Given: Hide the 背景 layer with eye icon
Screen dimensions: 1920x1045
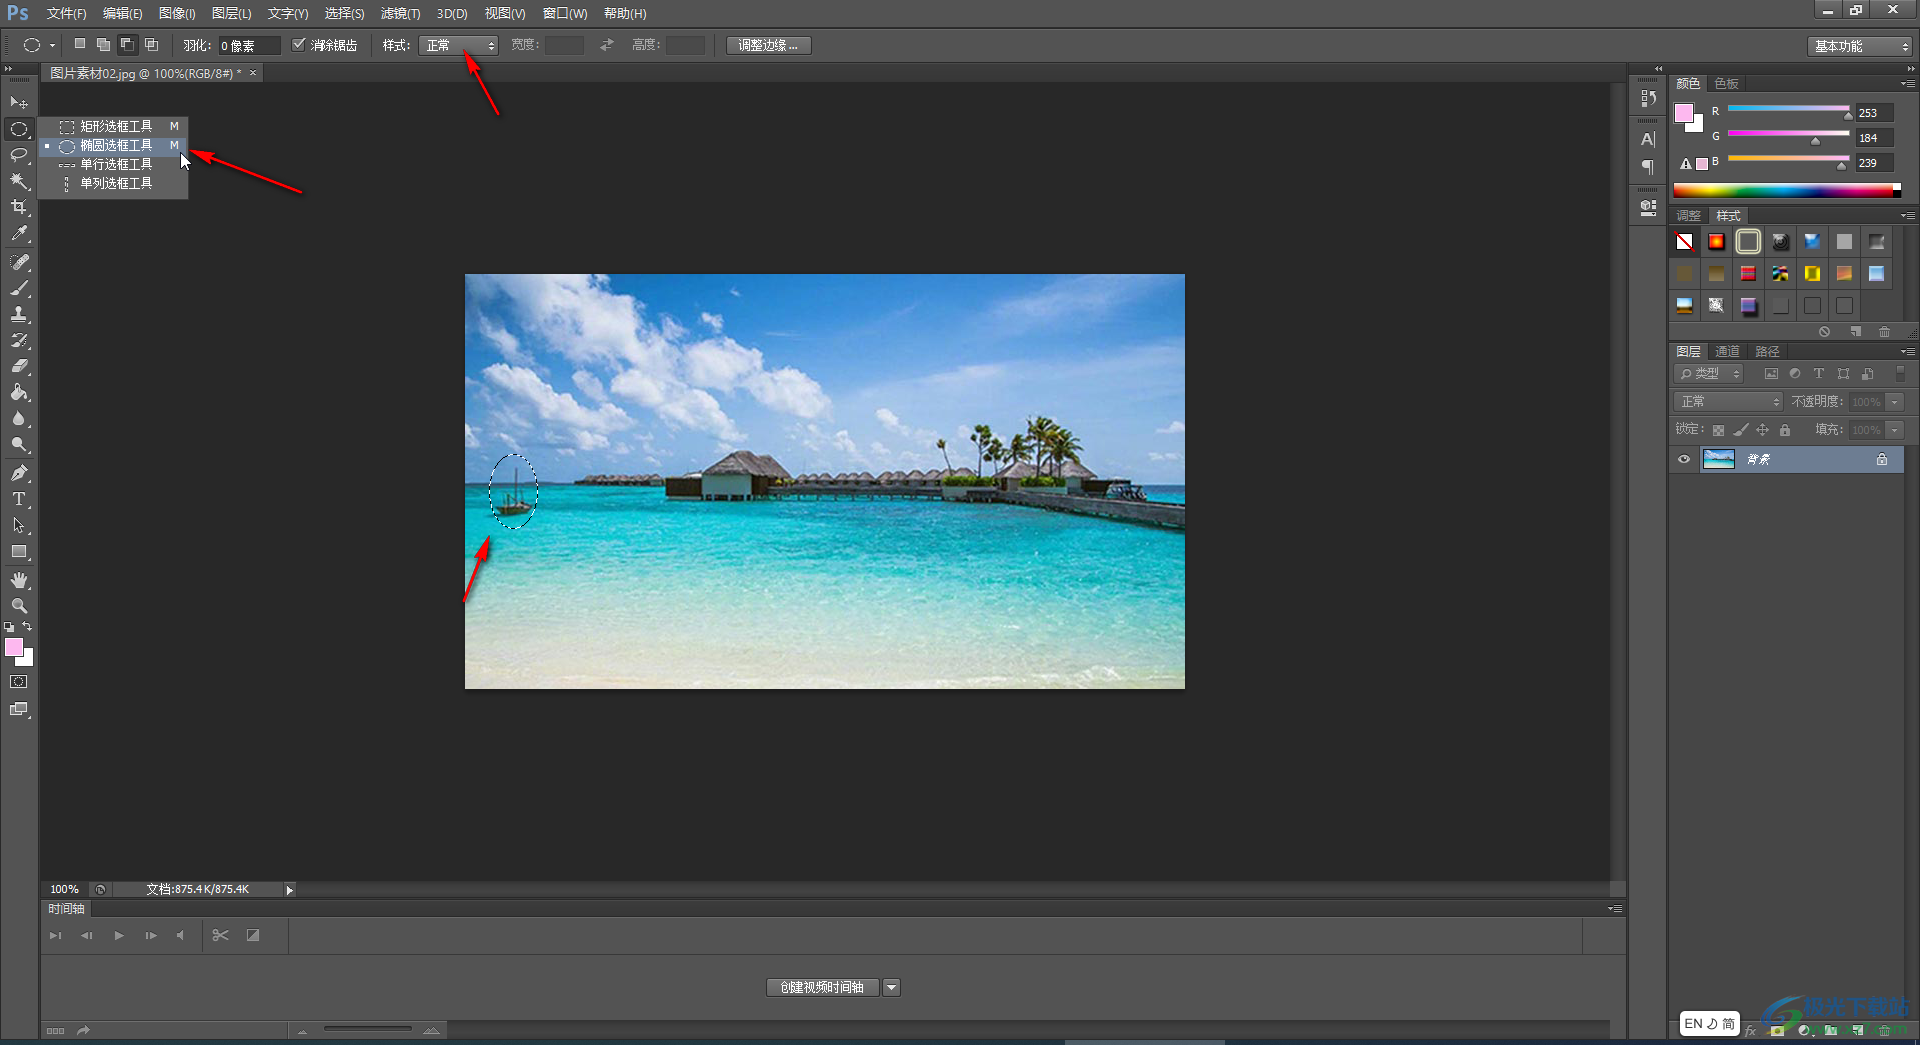Looking at the screenshot, I should point(1684,460).
